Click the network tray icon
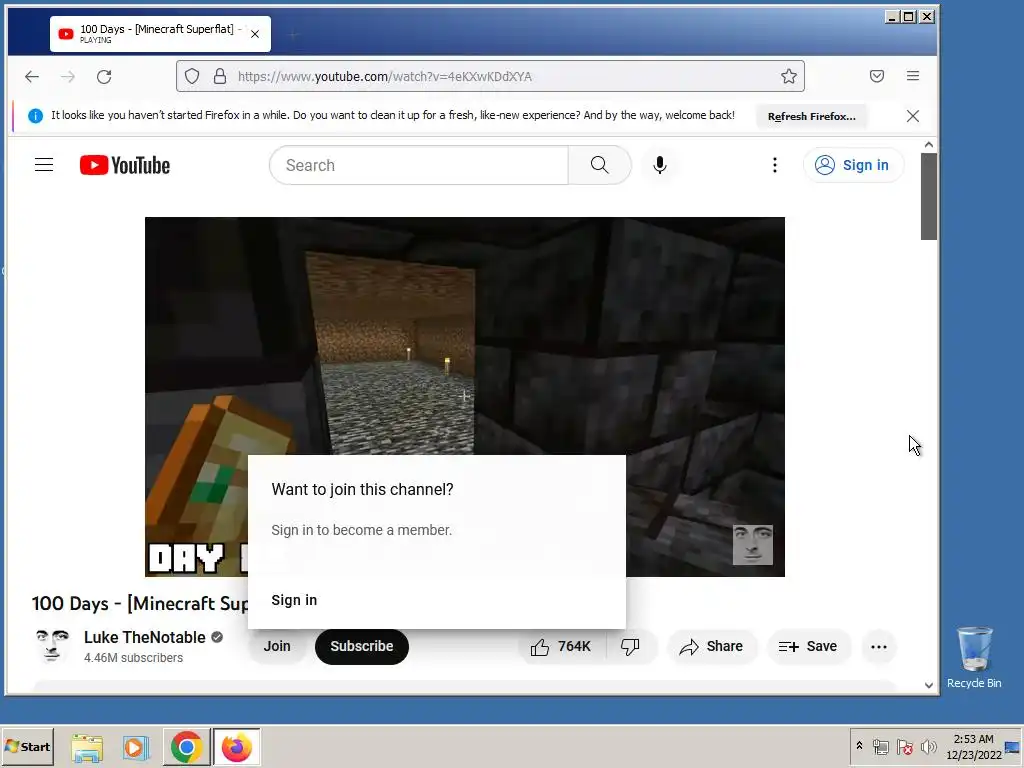Viewport: 1024px width, 768px height. point(880,746)
